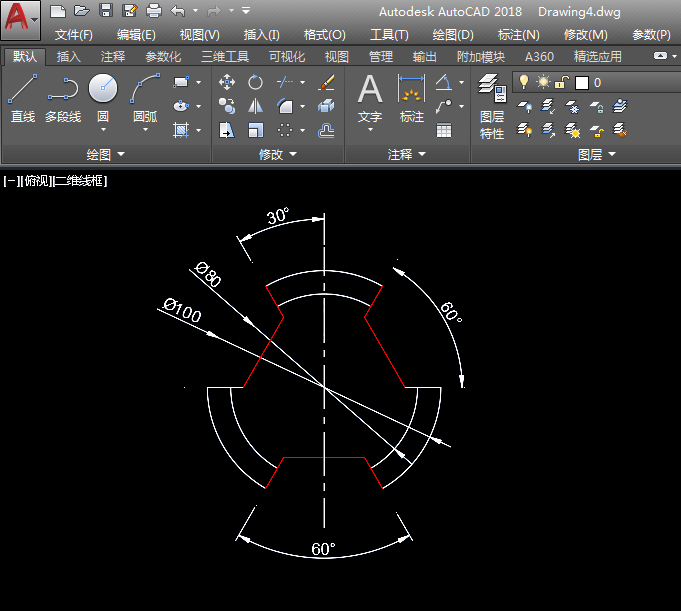
Task: Click the layer 0 white color swatch
Action: pyautogui.click(x=581, y=82)
